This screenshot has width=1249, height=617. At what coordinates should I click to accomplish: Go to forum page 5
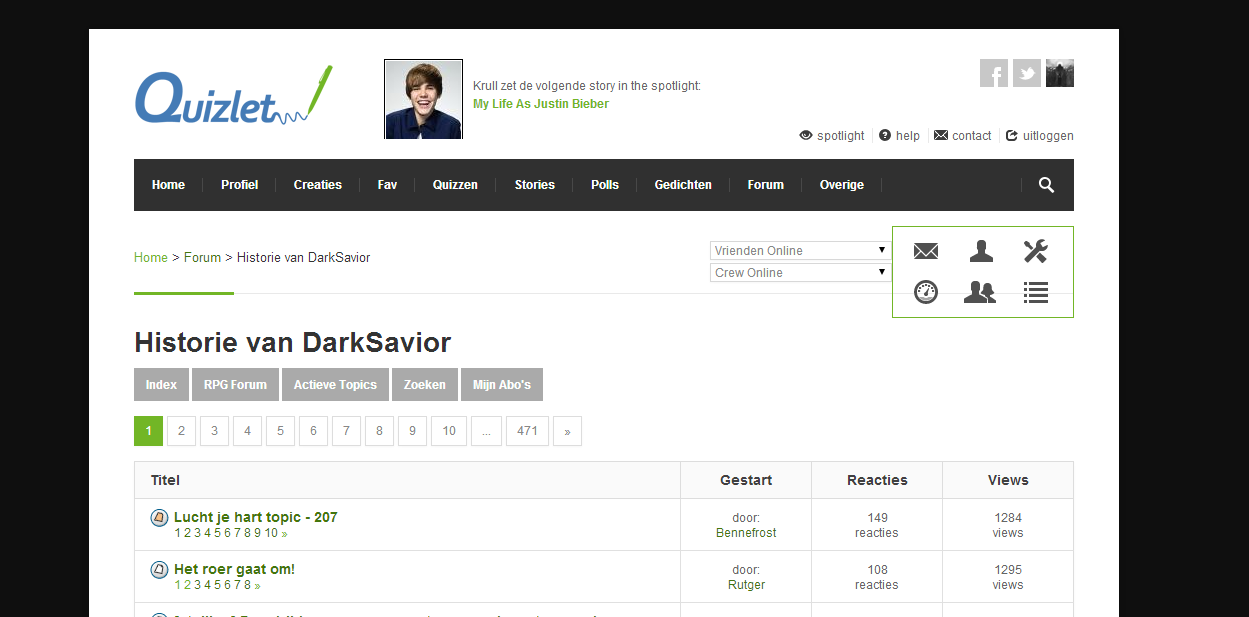280,431
